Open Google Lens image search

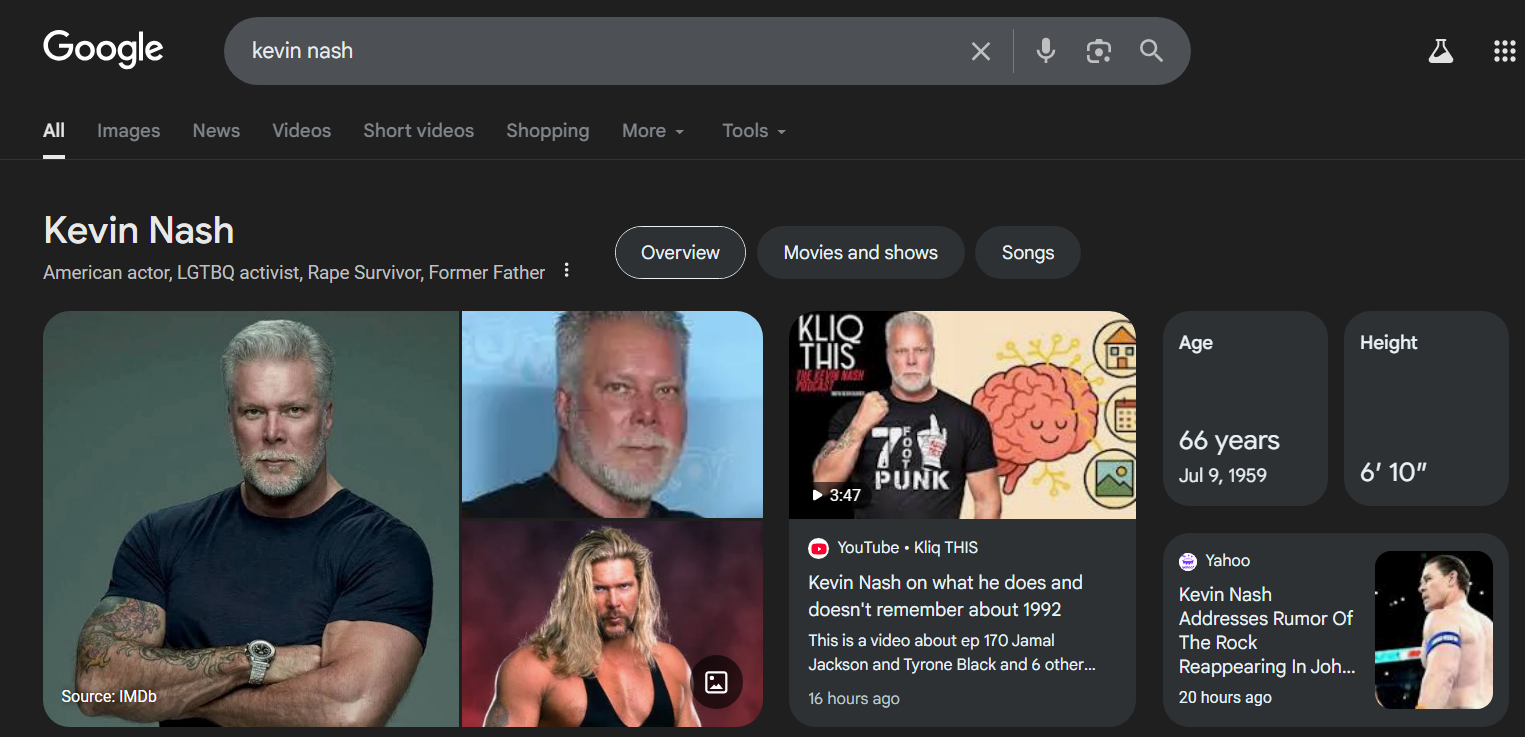click(1098, 51)
